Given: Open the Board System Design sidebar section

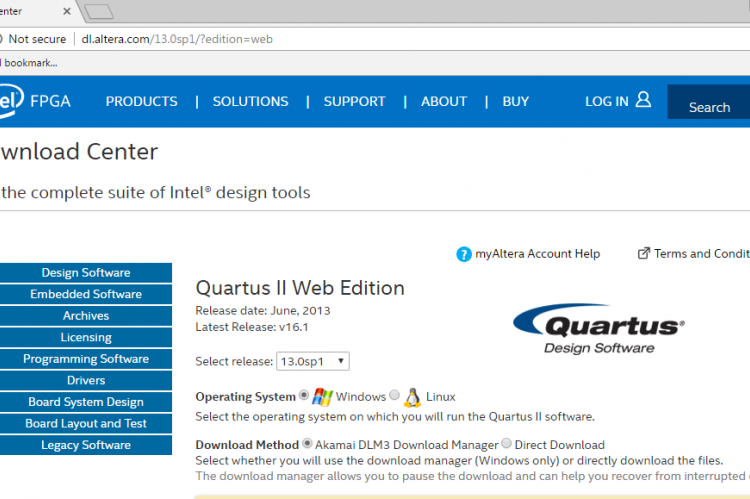Looking at the screenshot, I should pyautogui.click(x=86, y=402).
